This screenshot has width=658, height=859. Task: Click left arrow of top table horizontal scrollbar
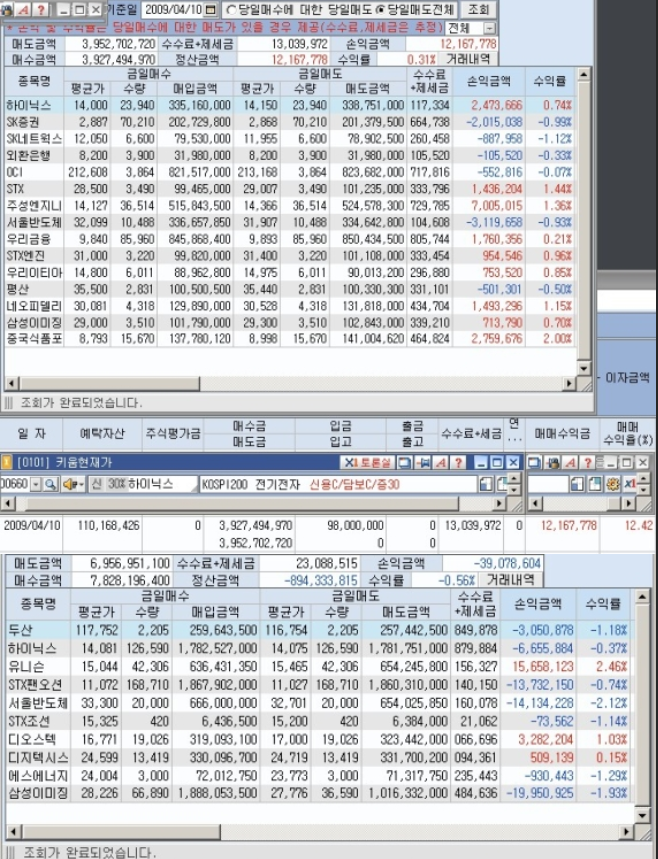point(11,383)
